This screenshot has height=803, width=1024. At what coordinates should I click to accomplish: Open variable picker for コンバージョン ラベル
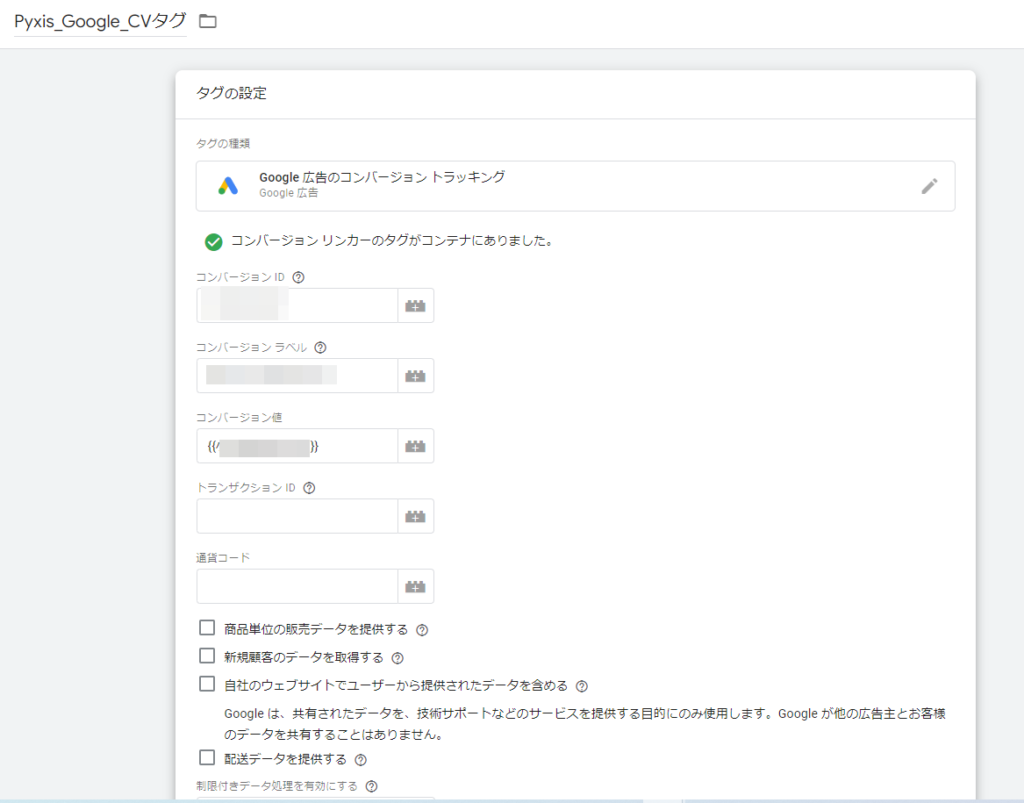(415, 376)
